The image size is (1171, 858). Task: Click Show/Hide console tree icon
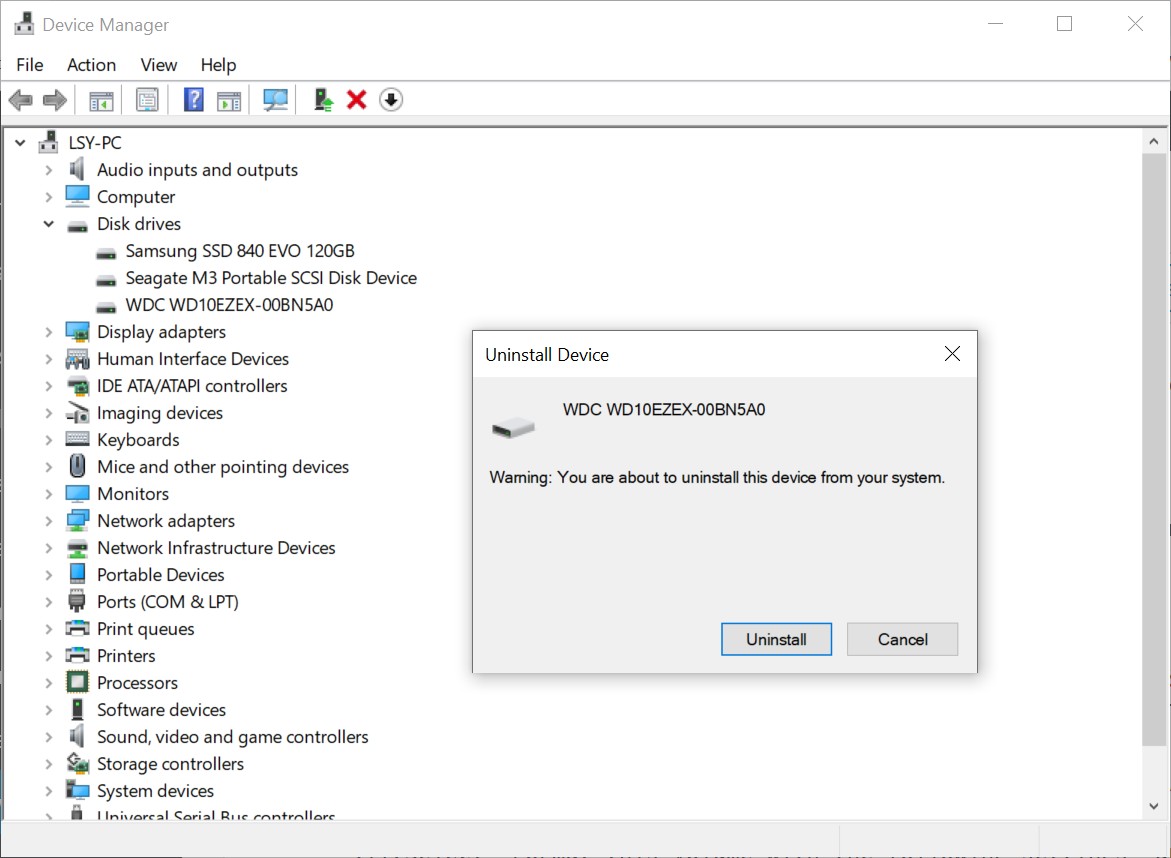point(101,100)
